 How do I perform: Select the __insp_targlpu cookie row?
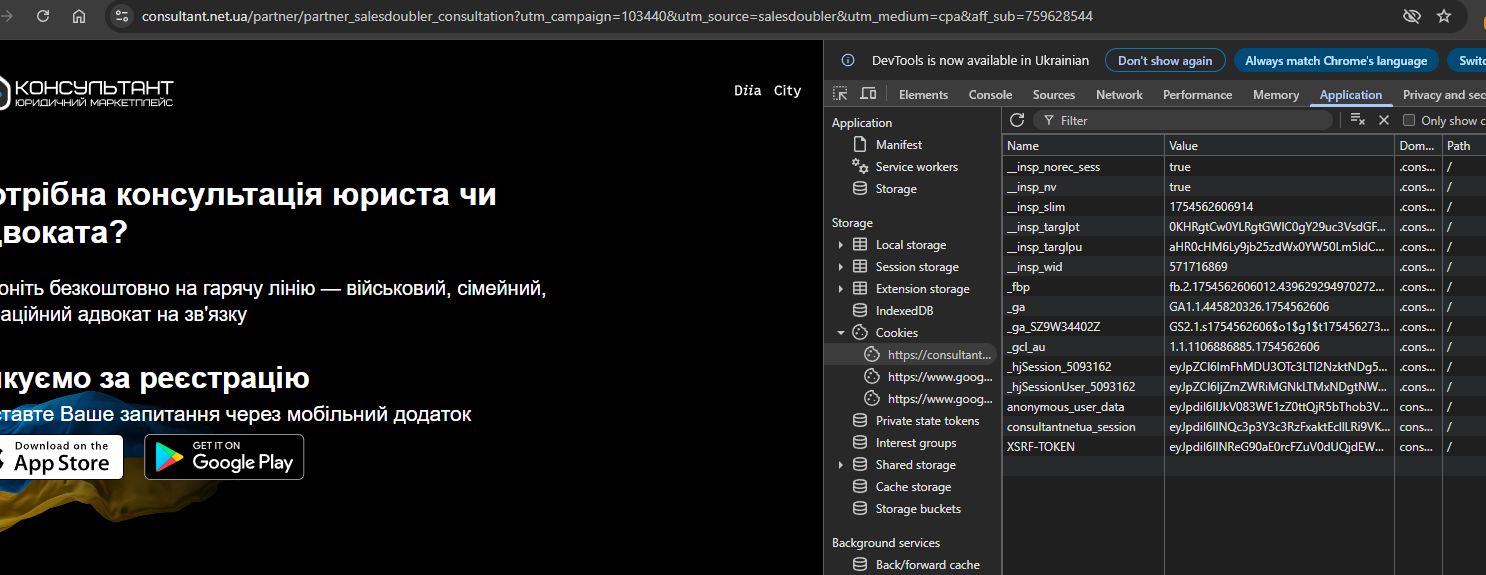tap(1244, 247)
